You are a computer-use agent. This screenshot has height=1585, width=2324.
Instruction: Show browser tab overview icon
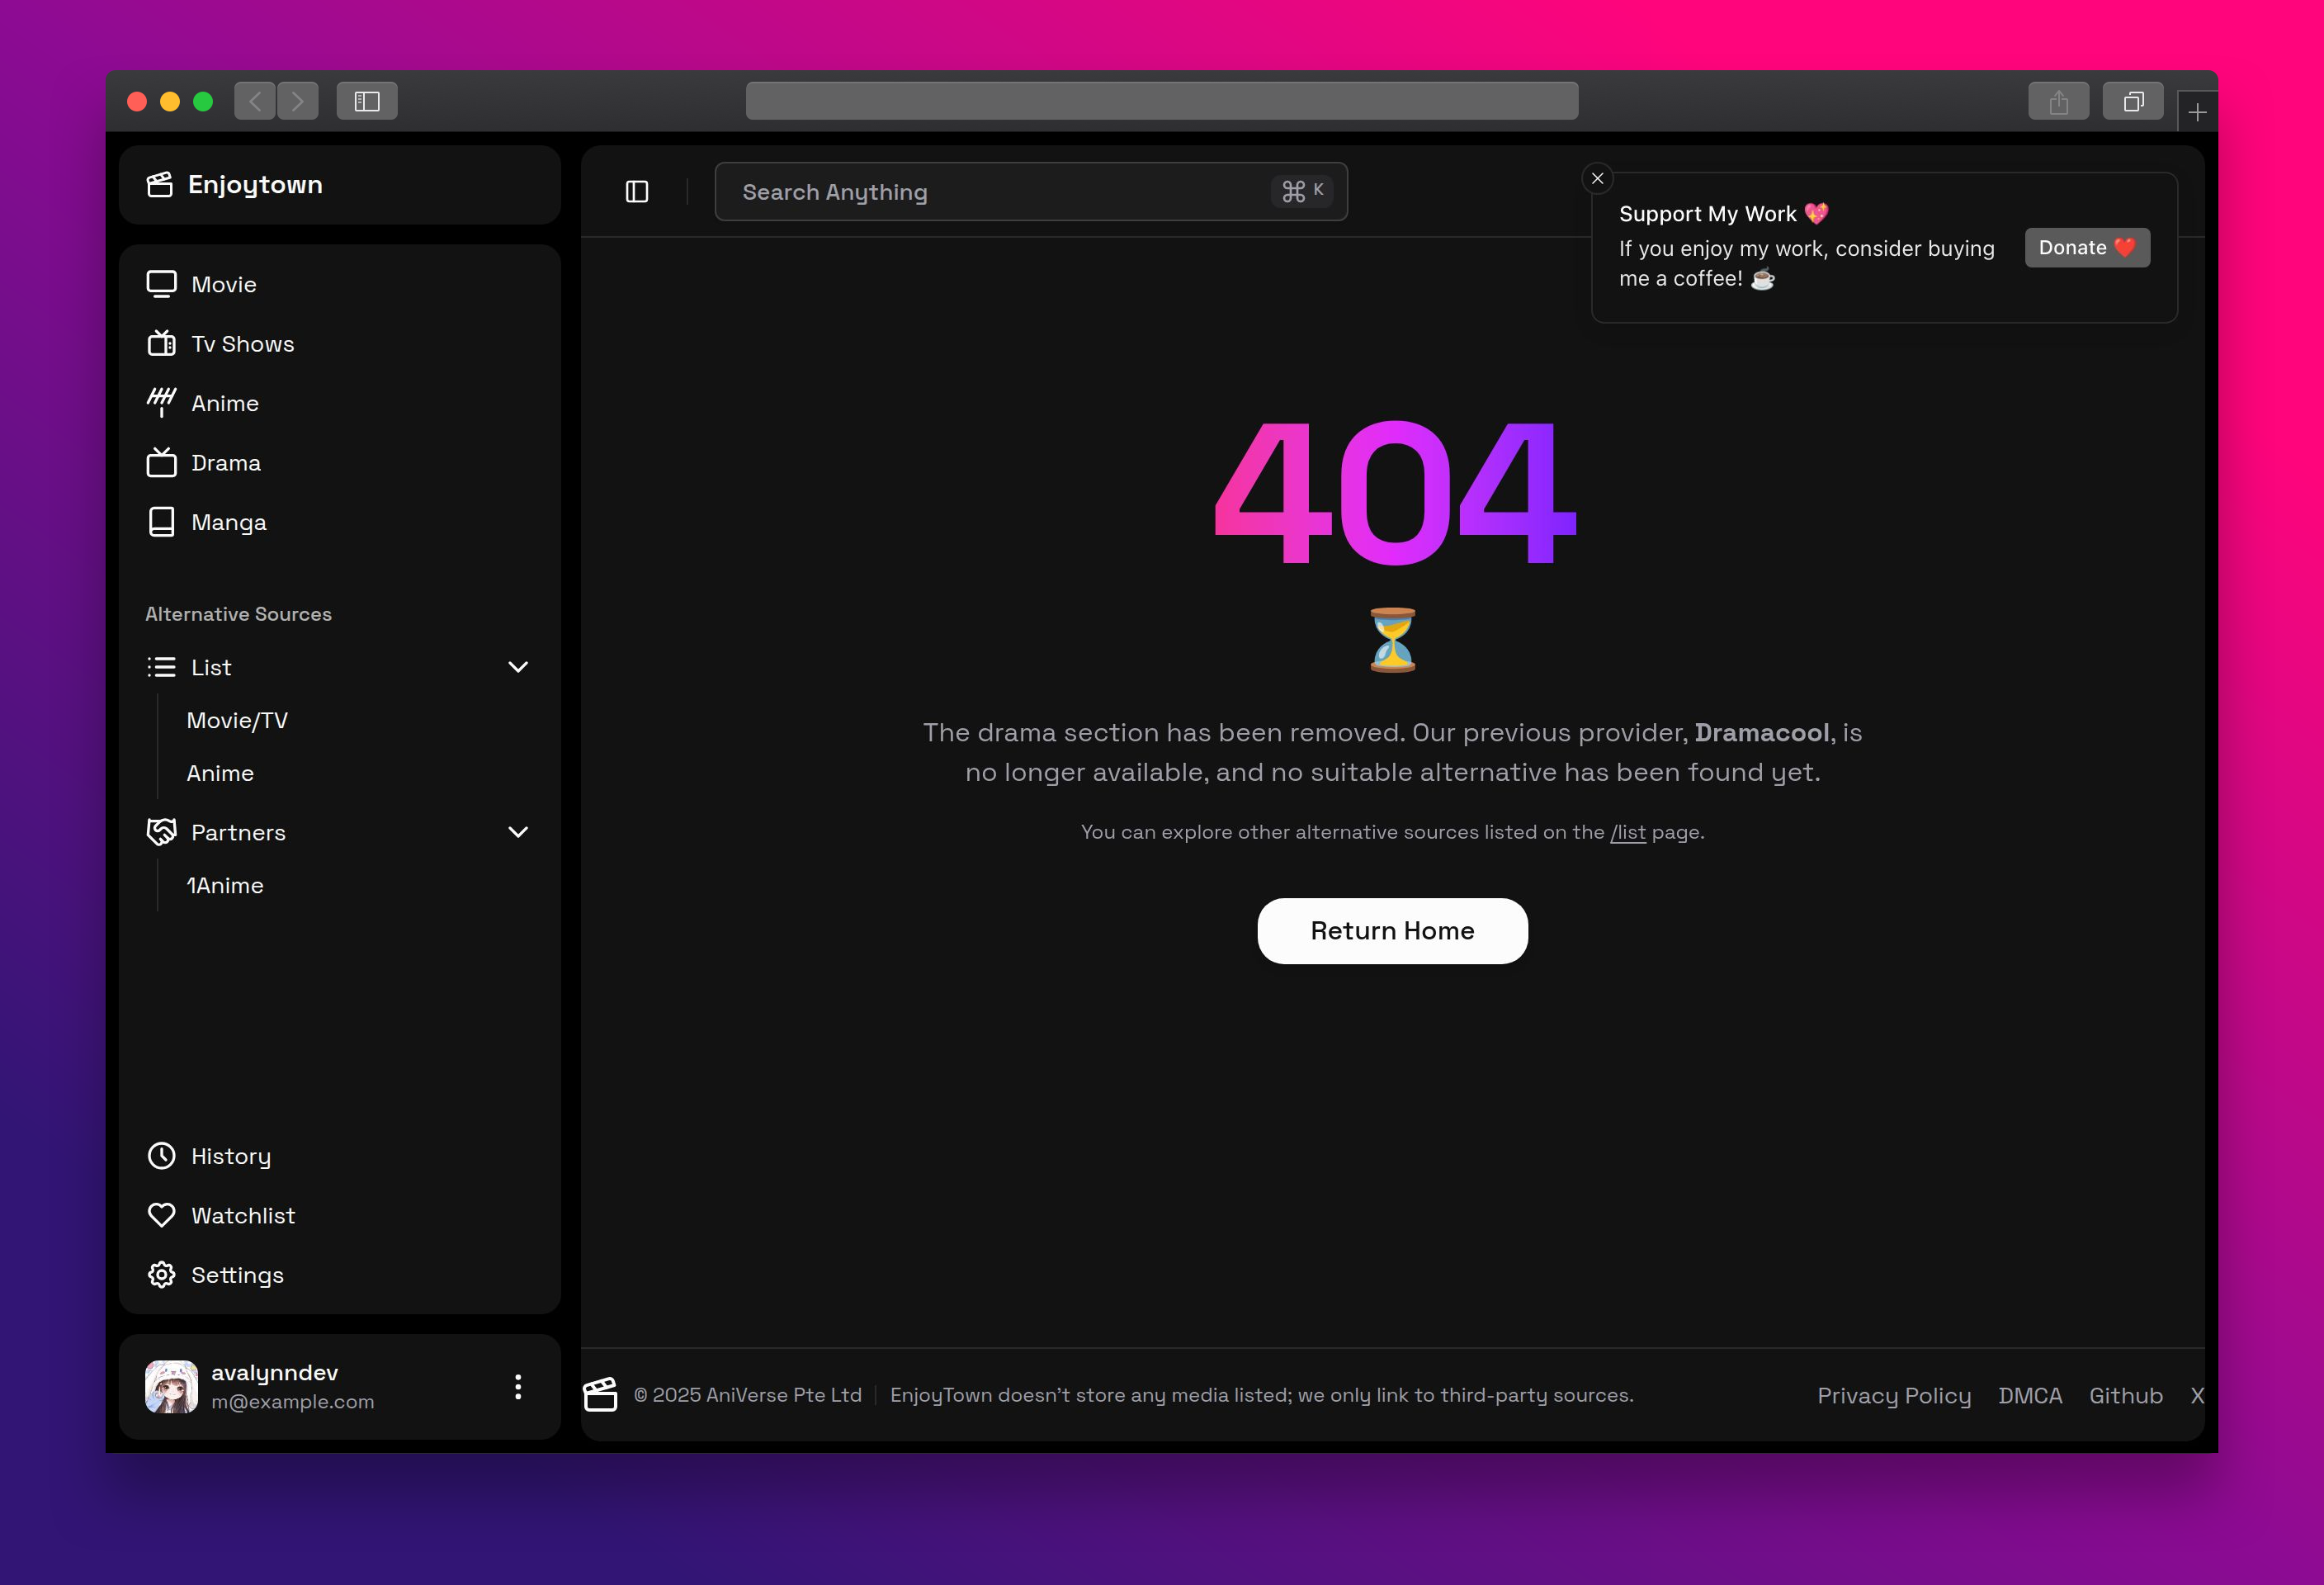(2133, 101)
